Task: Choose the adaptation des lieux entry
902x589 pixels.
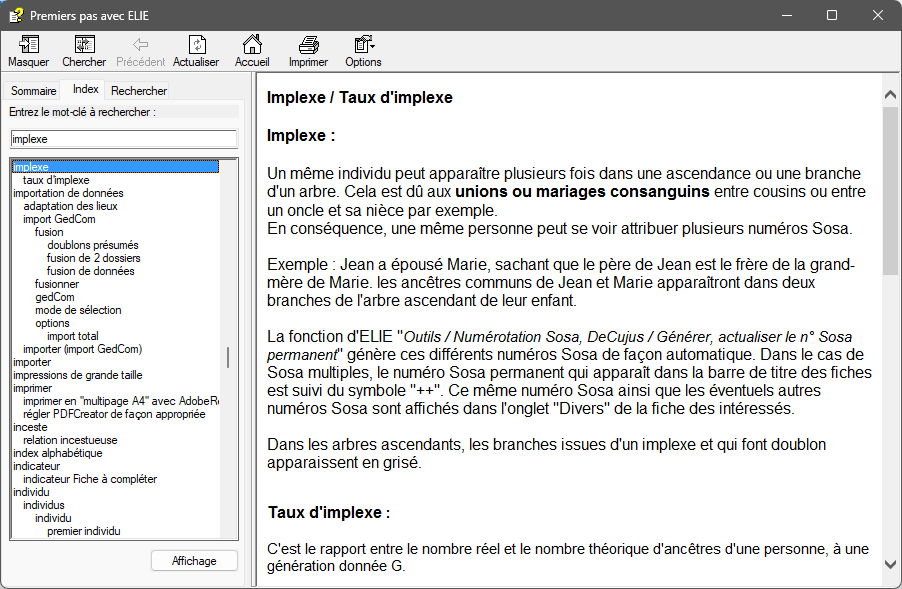Action: pos(70,206)
